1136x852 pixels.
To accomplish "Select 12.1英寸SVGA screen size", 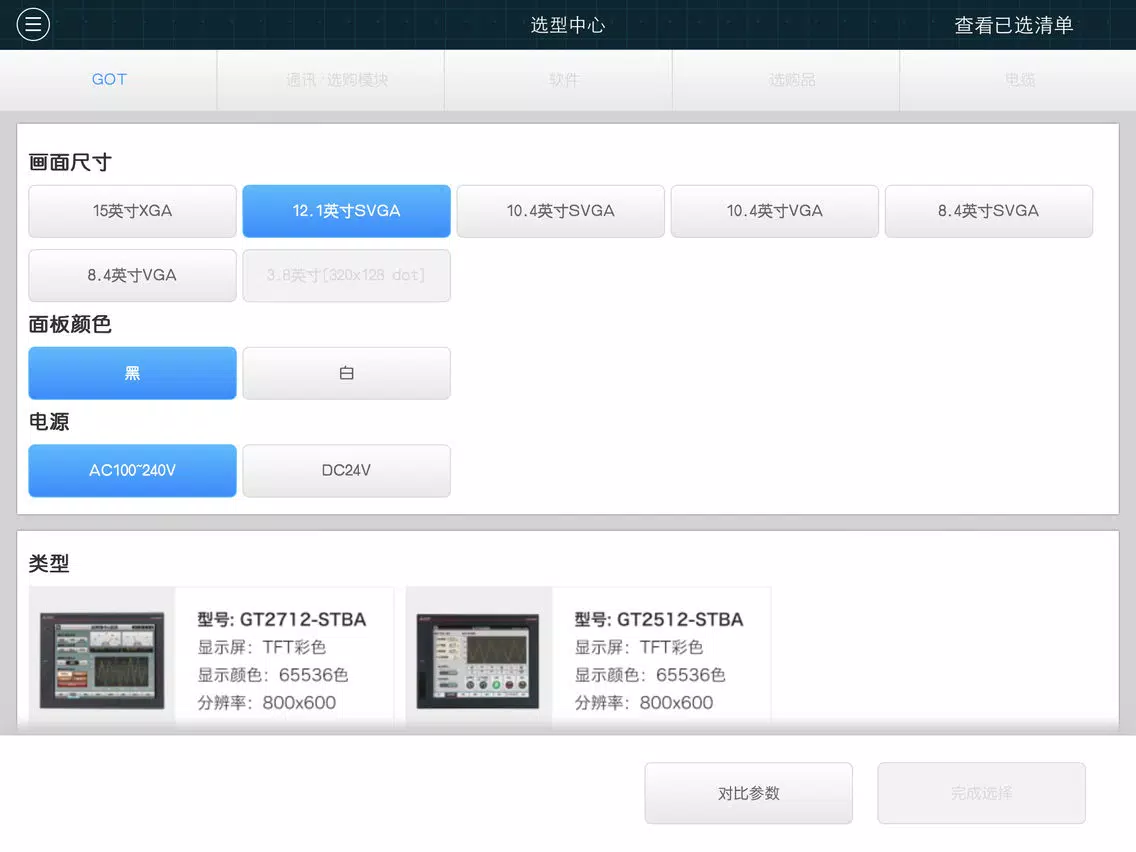I will point(346,211).
